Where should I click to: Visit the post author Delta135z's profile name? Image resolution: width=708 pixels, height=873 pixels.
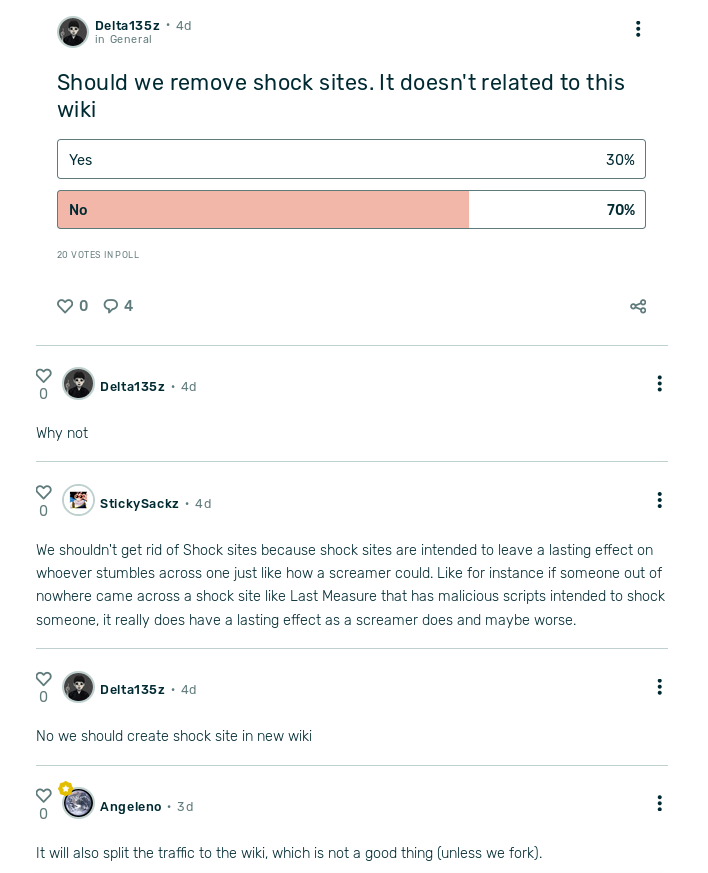click(x=127, y=25)
